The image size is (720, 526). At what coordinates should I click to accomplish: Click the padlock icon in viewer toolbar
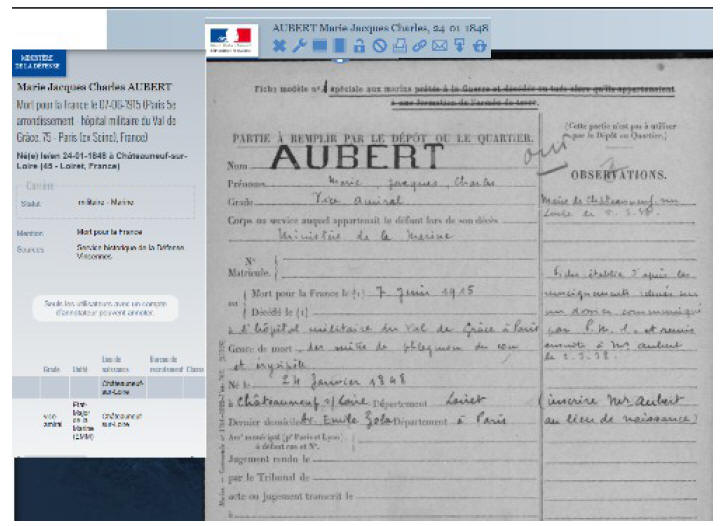tap(359, 46)
